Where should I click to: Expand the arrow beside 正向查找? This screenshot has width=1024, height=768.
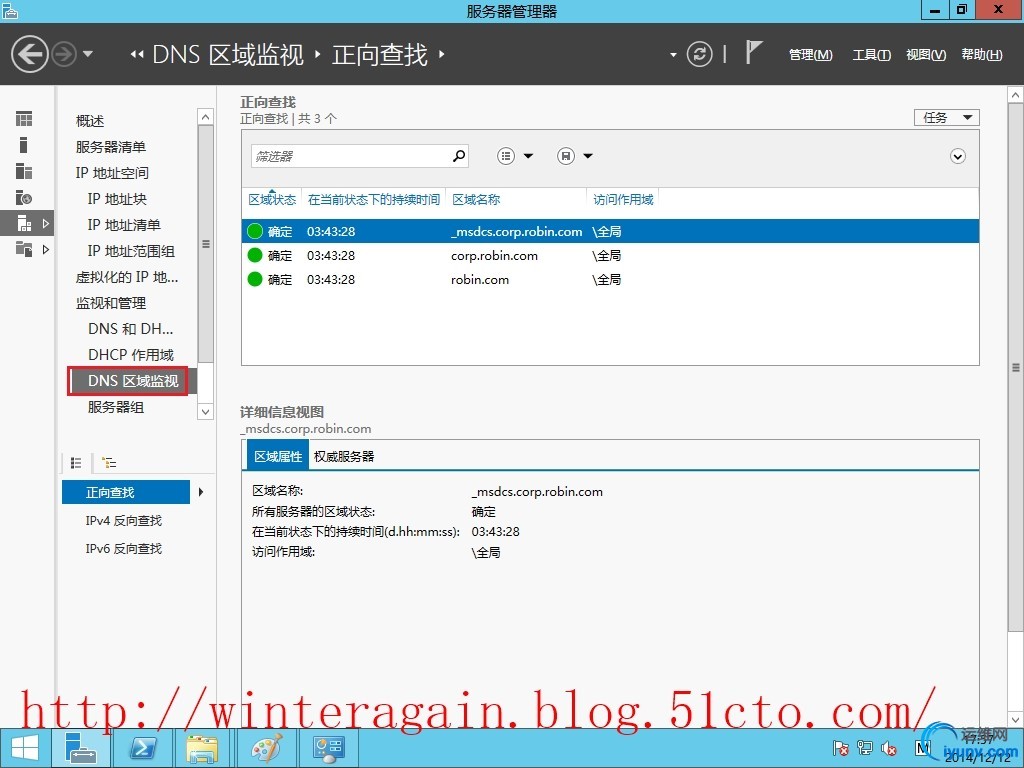point(200,492)
